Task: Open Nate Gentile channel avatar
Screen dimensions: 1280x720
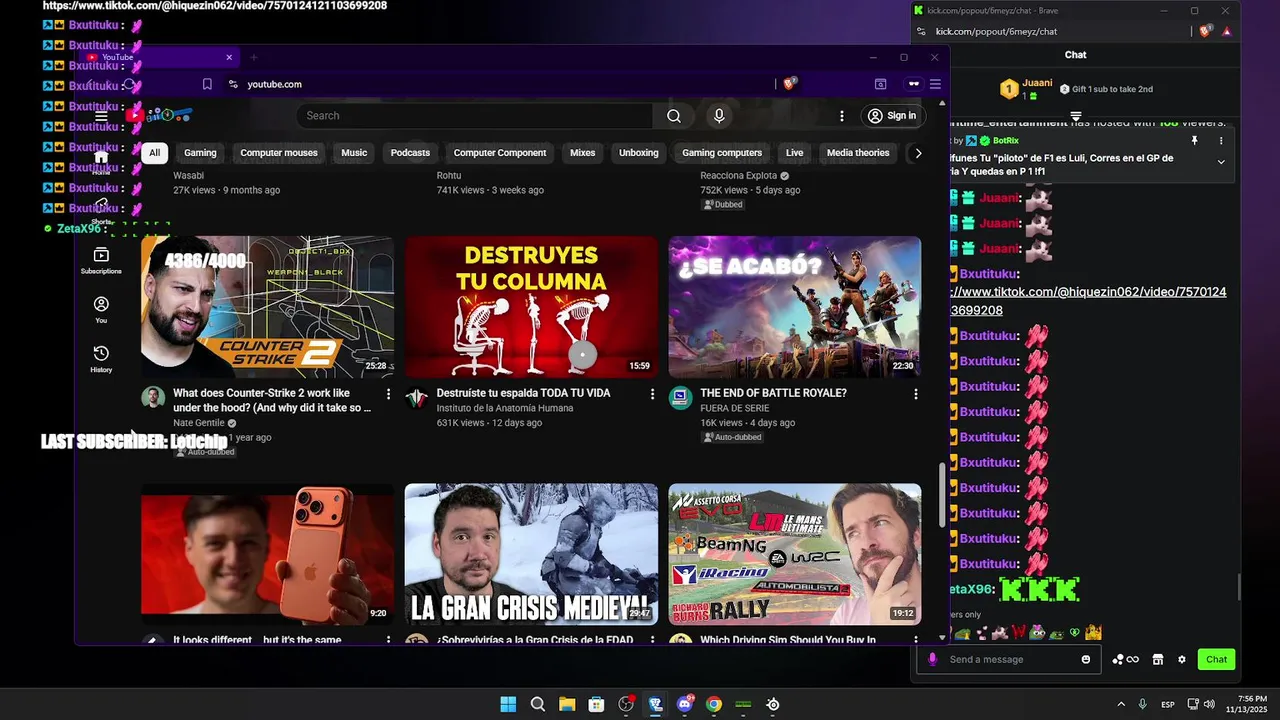Action: click(153, 398)
